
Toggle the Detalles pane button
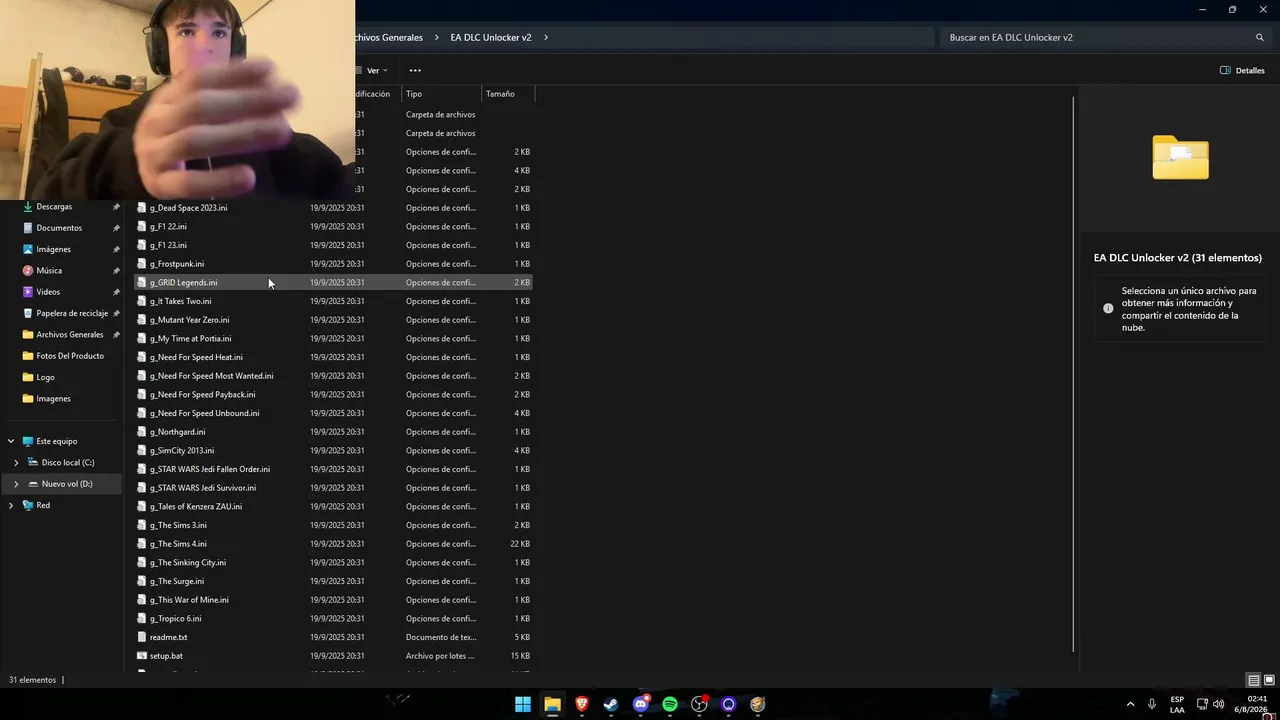tap(1242, 70)
